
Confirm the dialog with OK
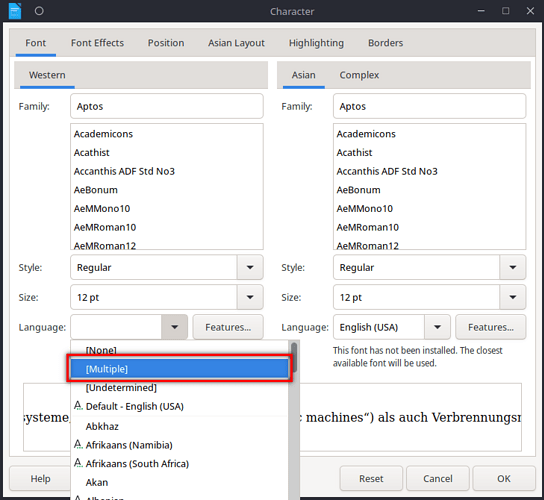point(503,479)
